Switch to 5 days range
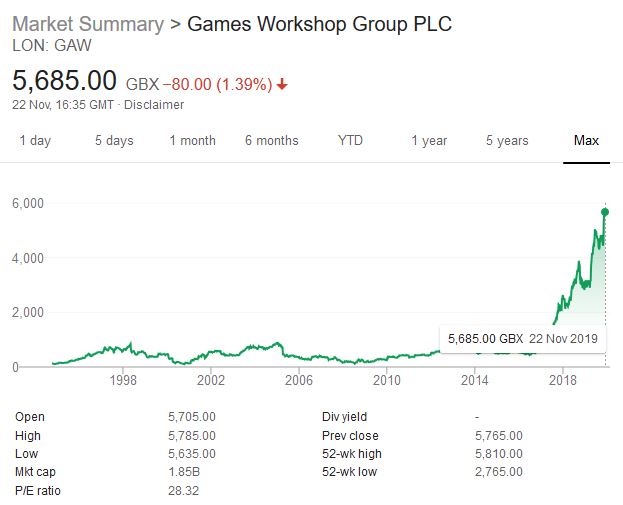Viewport: 623px width, 505px height. [x=114, y=141]
